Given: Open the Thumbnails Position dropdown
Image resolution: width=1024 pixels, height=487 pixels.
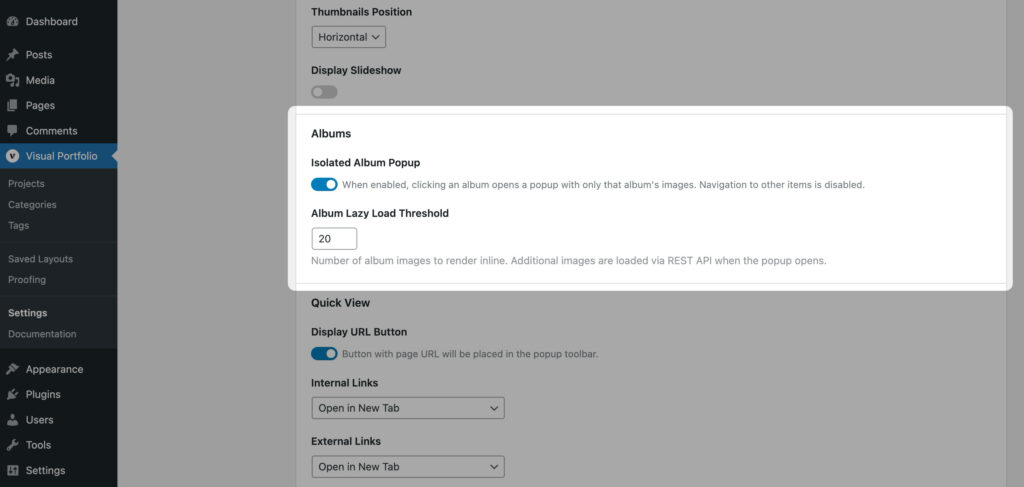Looking at the screenshot, I should click(348, 37).
